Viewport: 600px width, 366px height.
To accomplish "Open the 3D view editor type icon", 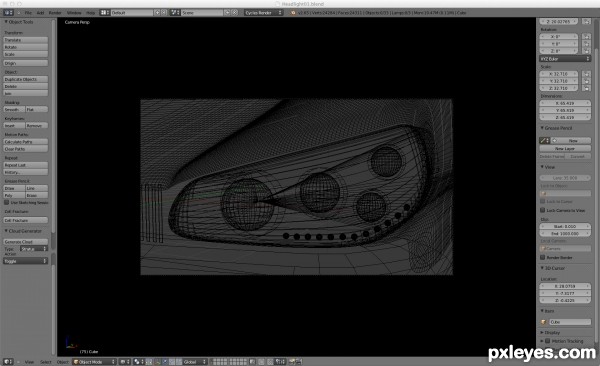I will (8, 361).
